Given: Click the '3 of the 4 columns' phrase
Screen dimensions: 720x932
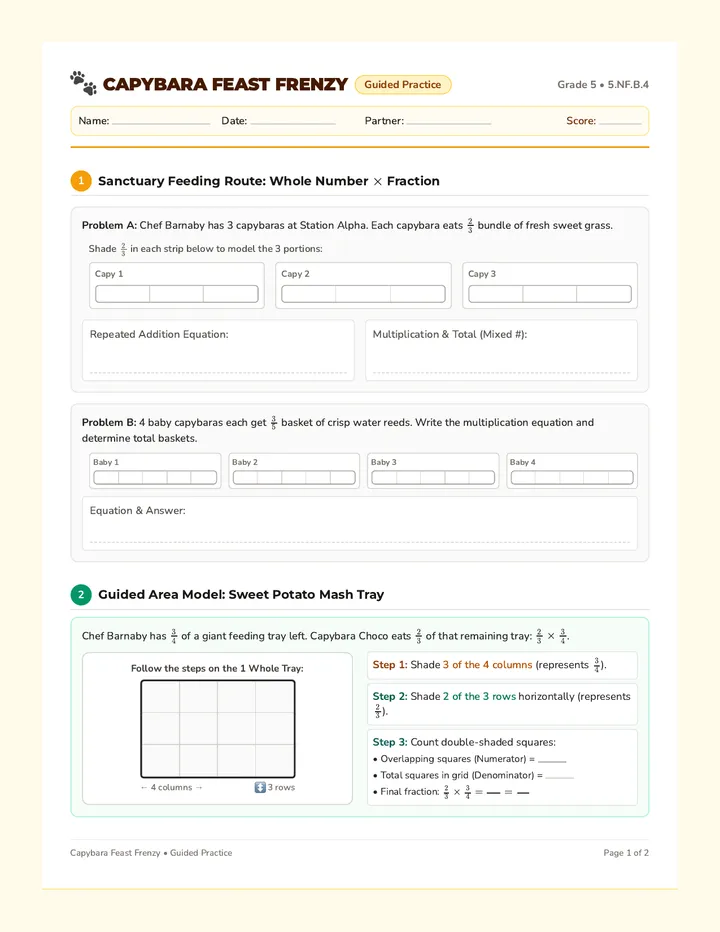Looking at the screenshot, I should tap(488, 665).
